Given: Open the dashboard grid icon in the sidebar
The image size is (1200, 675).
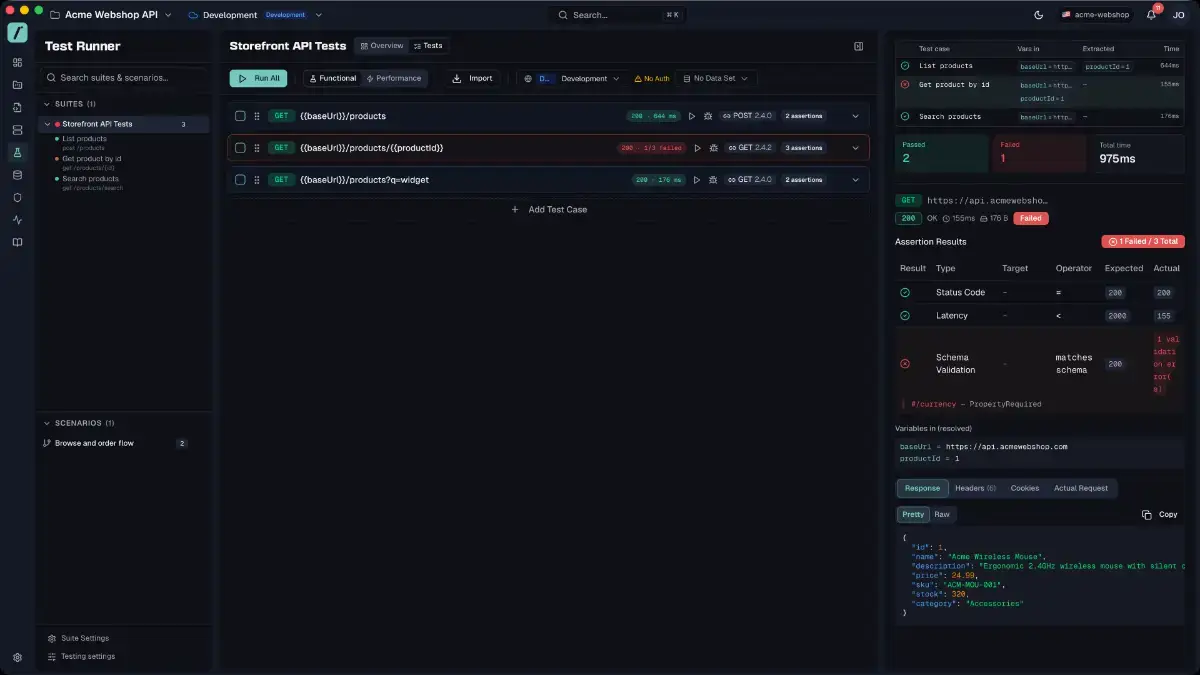Looking at the screenshot, I should click(x=17, y=62).
